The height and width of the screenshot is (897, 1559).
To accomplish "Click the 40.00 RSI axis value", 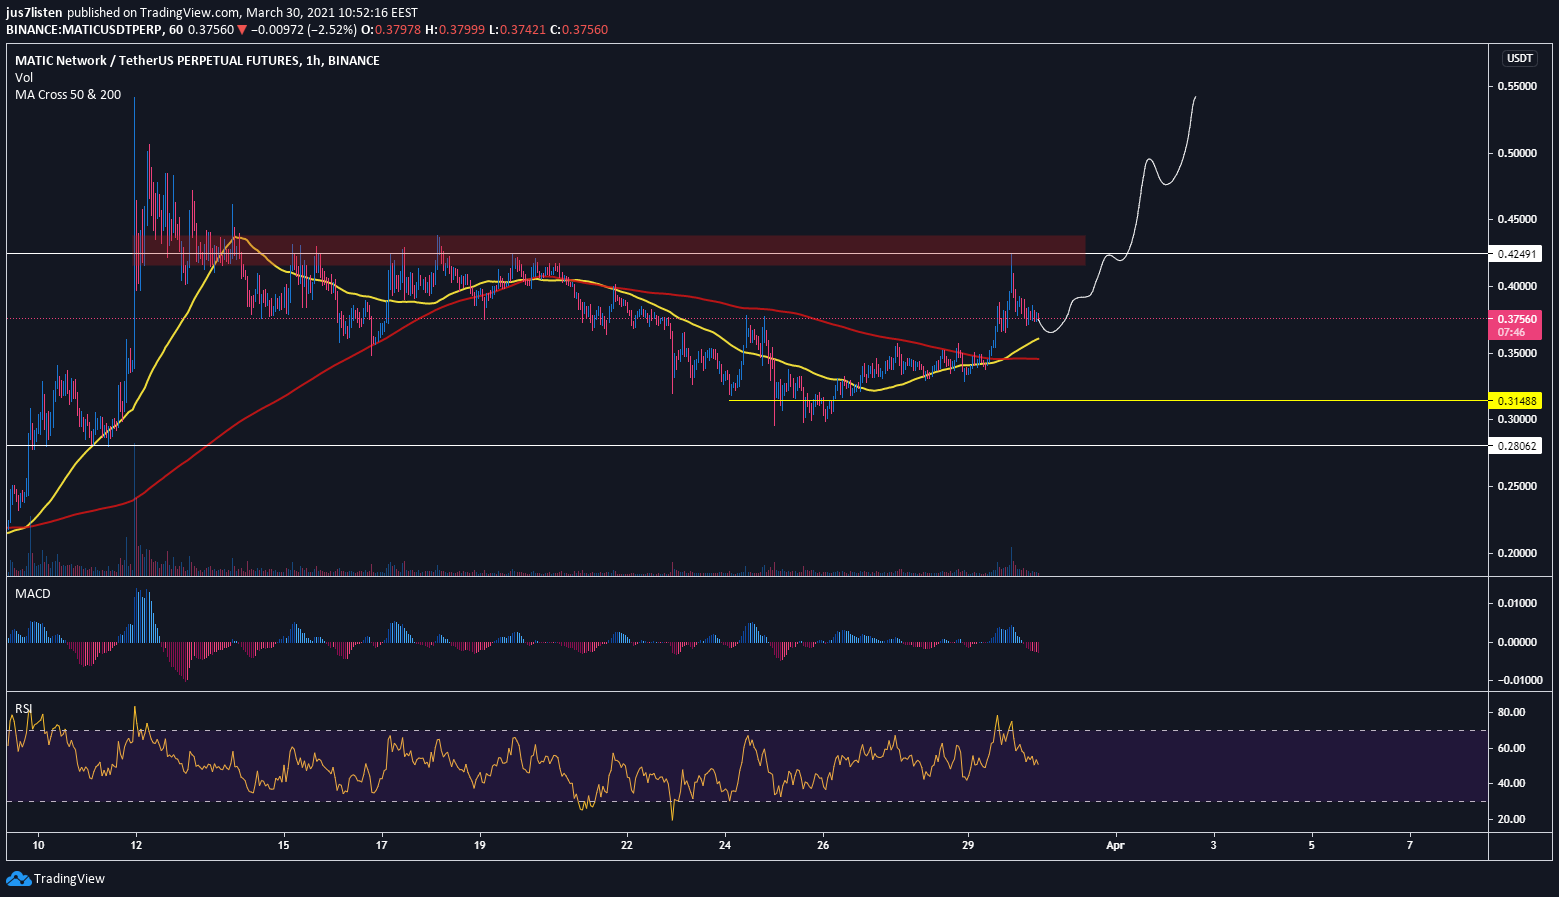I will 1512,783.
